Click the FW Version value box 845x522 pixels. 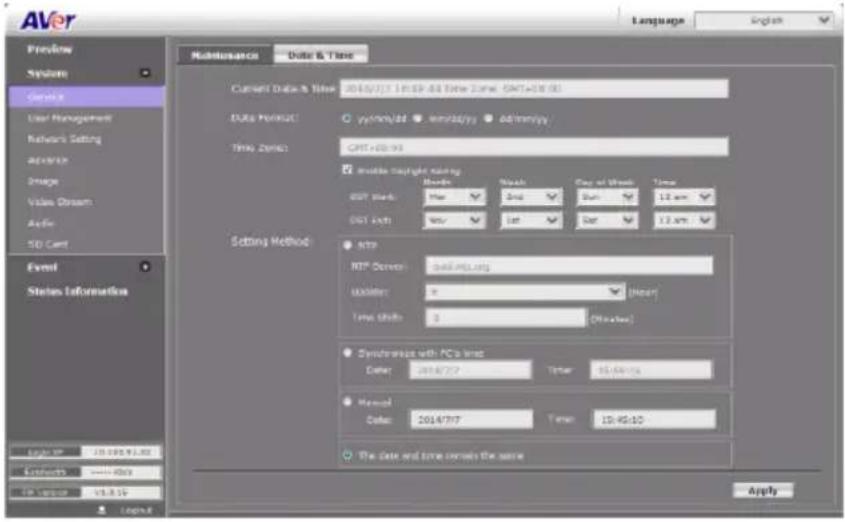121,492
